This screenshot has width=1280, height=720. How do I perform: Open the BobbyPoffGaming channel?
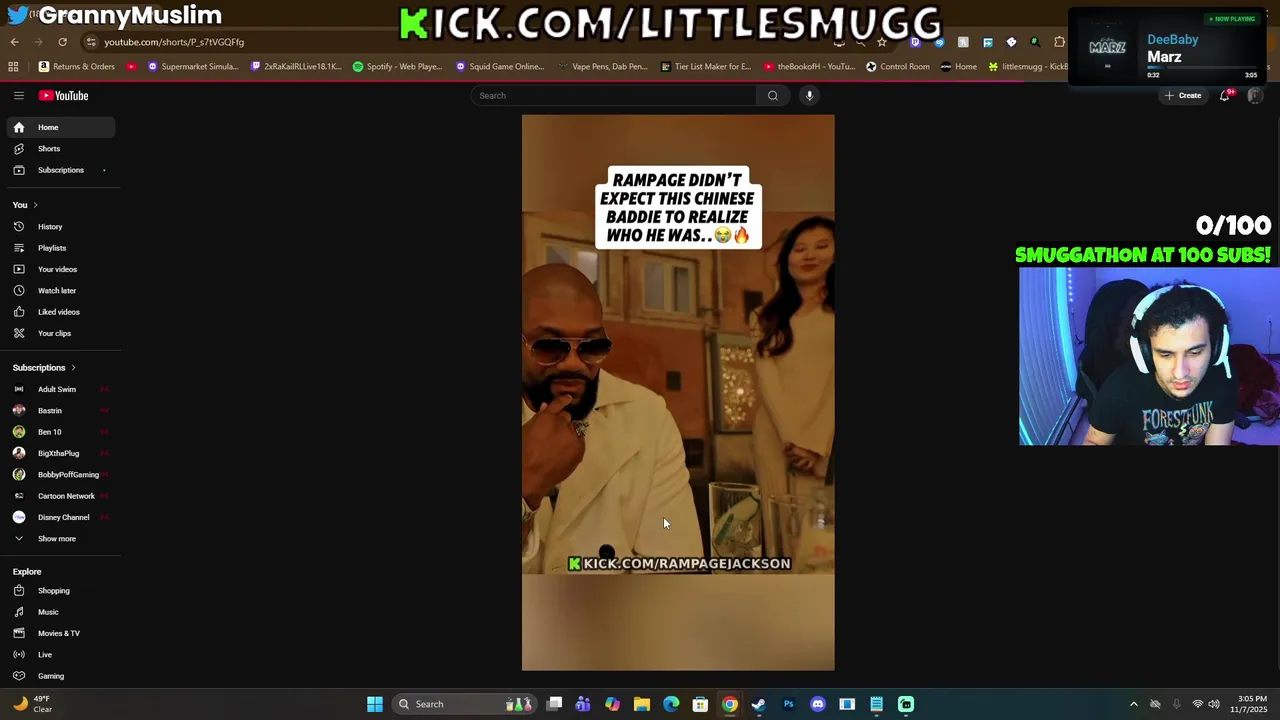pyautogui.click(x=60, y=475)
